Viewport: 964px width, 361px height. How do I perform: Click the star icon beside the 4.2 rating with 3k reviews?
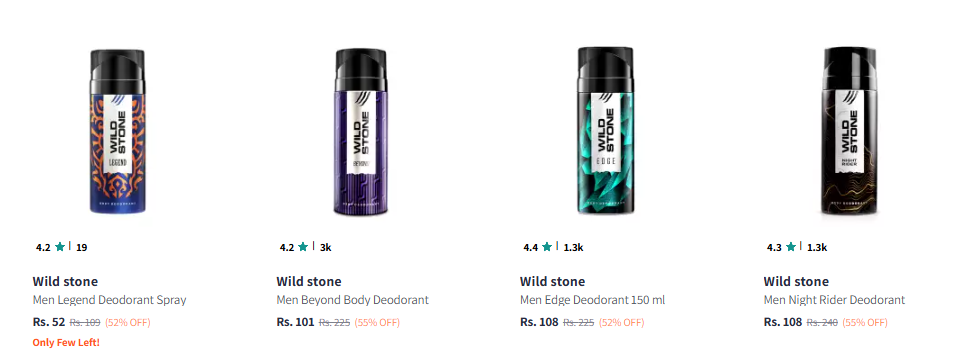[303, 247]
